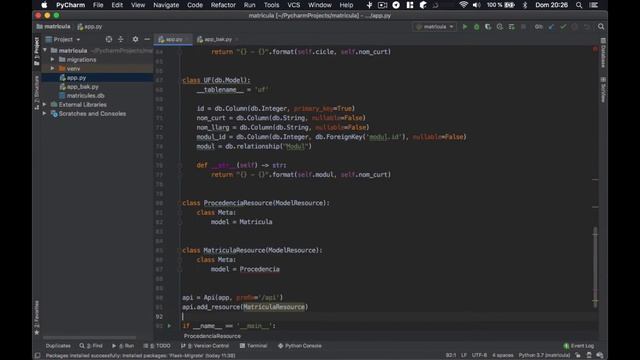Viewport: 640px width, 360px height.
Task: Commit changes with the green checkmark icon
Action: (563, 27)
